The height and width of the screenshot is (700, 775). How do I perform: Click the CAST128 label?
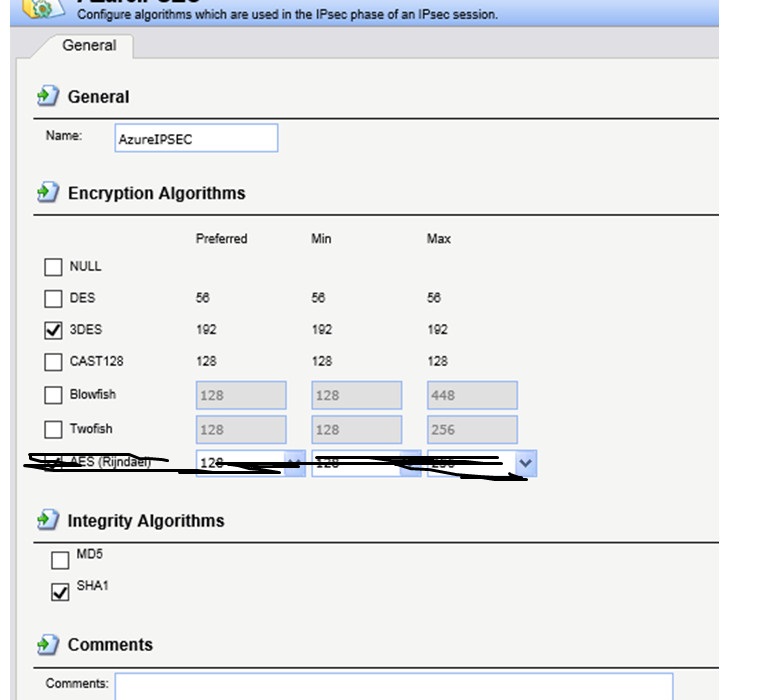click(96, 361)
